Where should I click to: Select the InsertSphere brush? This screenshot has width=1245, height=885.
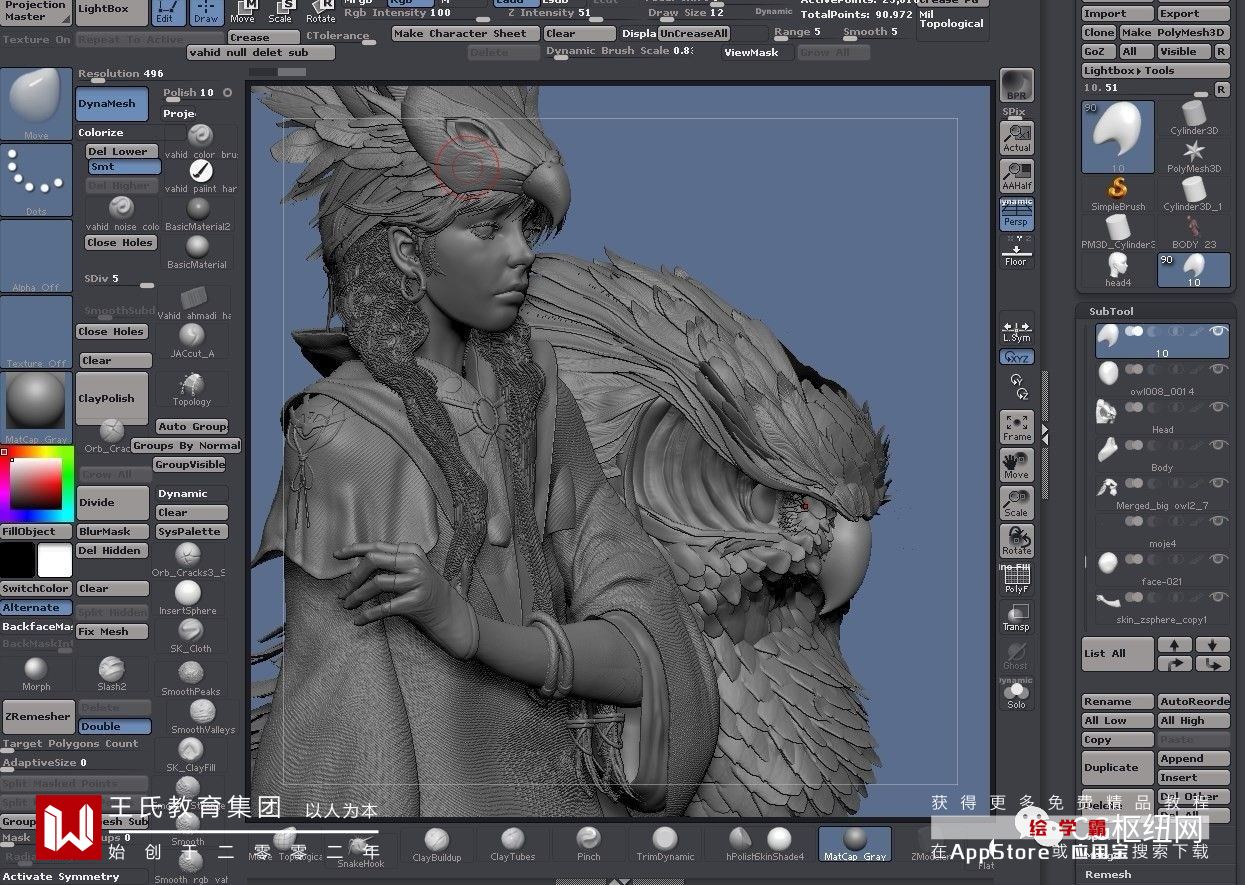point(188,597)
